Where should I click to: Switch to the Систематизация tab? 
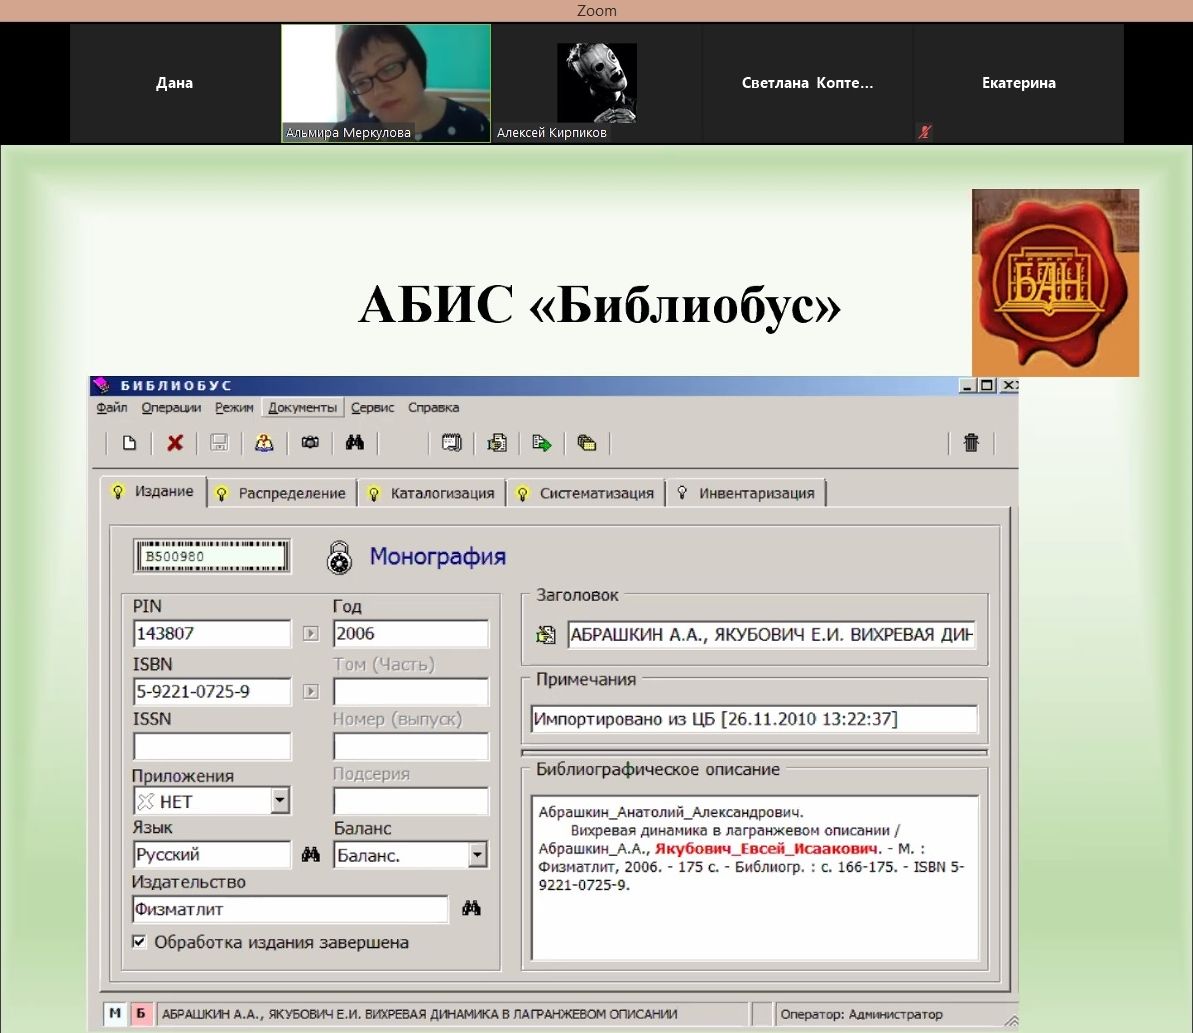point(586,493)
